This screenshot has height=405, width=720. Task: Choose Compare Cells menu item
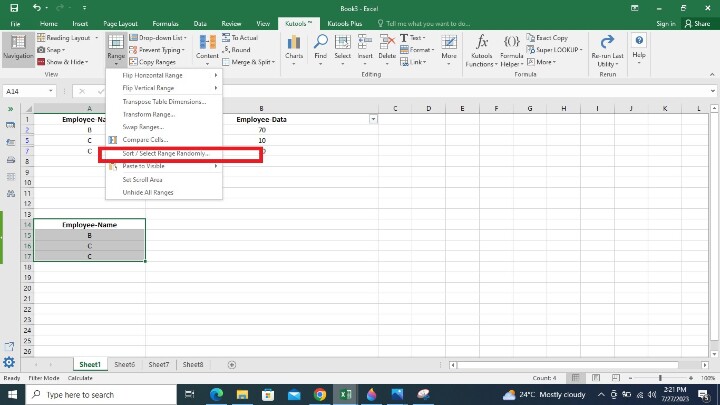tap(164, 140)
